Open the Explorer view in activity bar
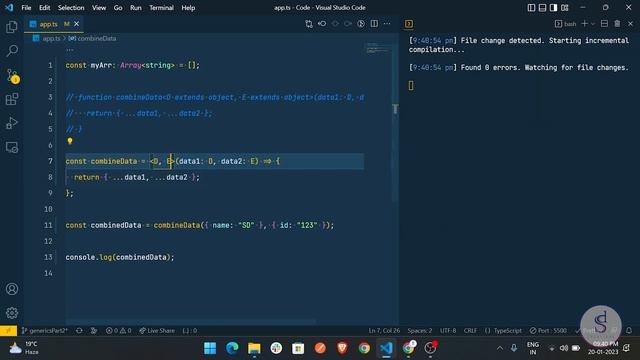This screenshot has height=360, width=640. 12,27
